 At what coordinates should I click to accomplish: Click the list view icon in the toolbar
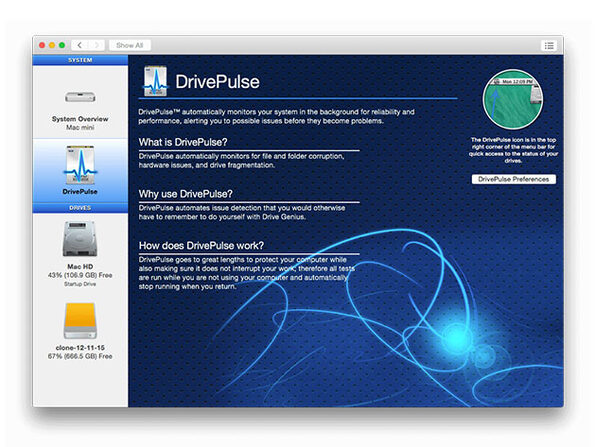pyautogui.click(x=549, y=46)
